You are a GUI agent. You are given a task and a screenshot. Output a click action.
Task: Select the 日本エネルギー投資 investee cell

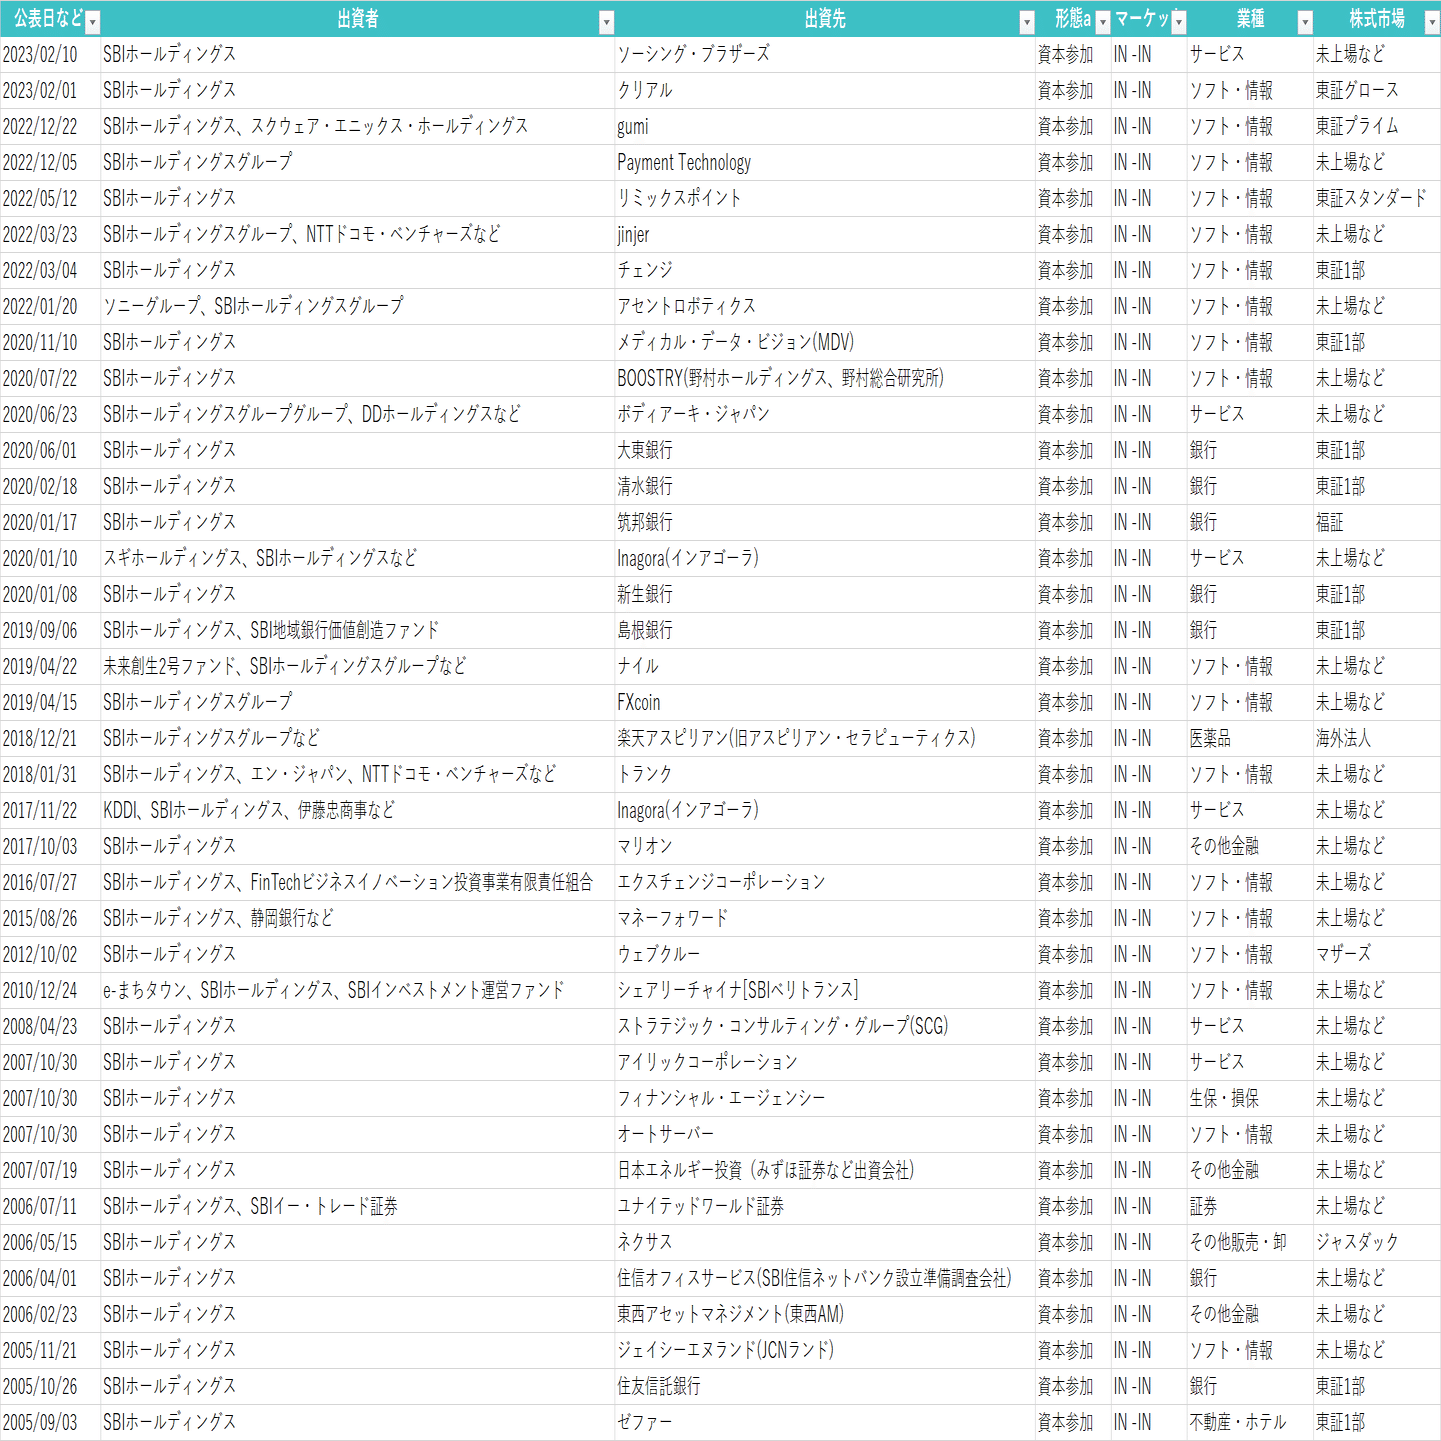click(x=825, y=1171)
